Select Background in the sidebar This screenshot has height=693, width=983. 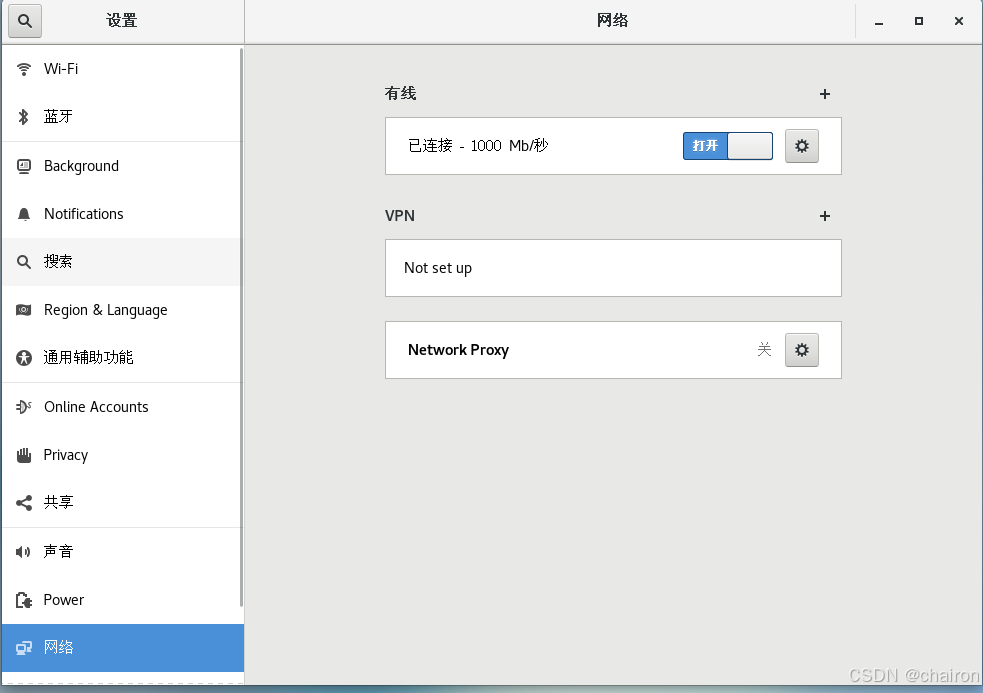[122, 166]
